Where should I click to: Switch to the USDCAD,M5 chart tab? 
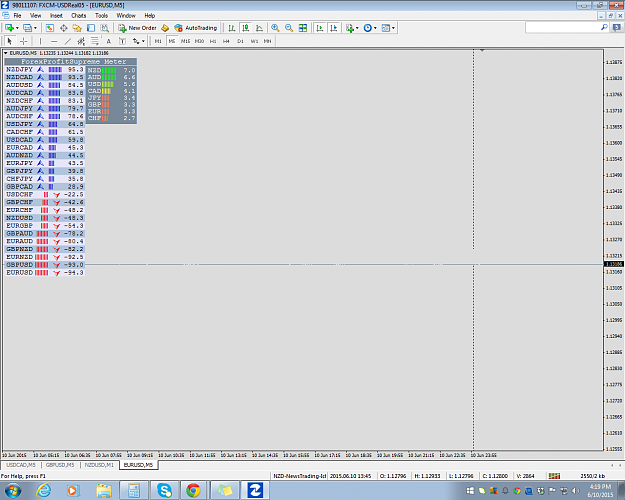pos(21,465)
